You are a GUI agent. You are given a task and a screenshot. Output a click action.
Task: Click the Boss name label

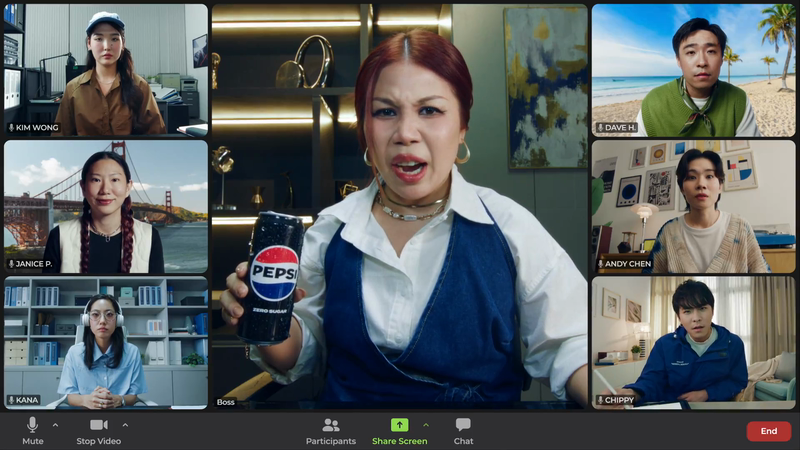pyautogui.click(x=226, y=402)
